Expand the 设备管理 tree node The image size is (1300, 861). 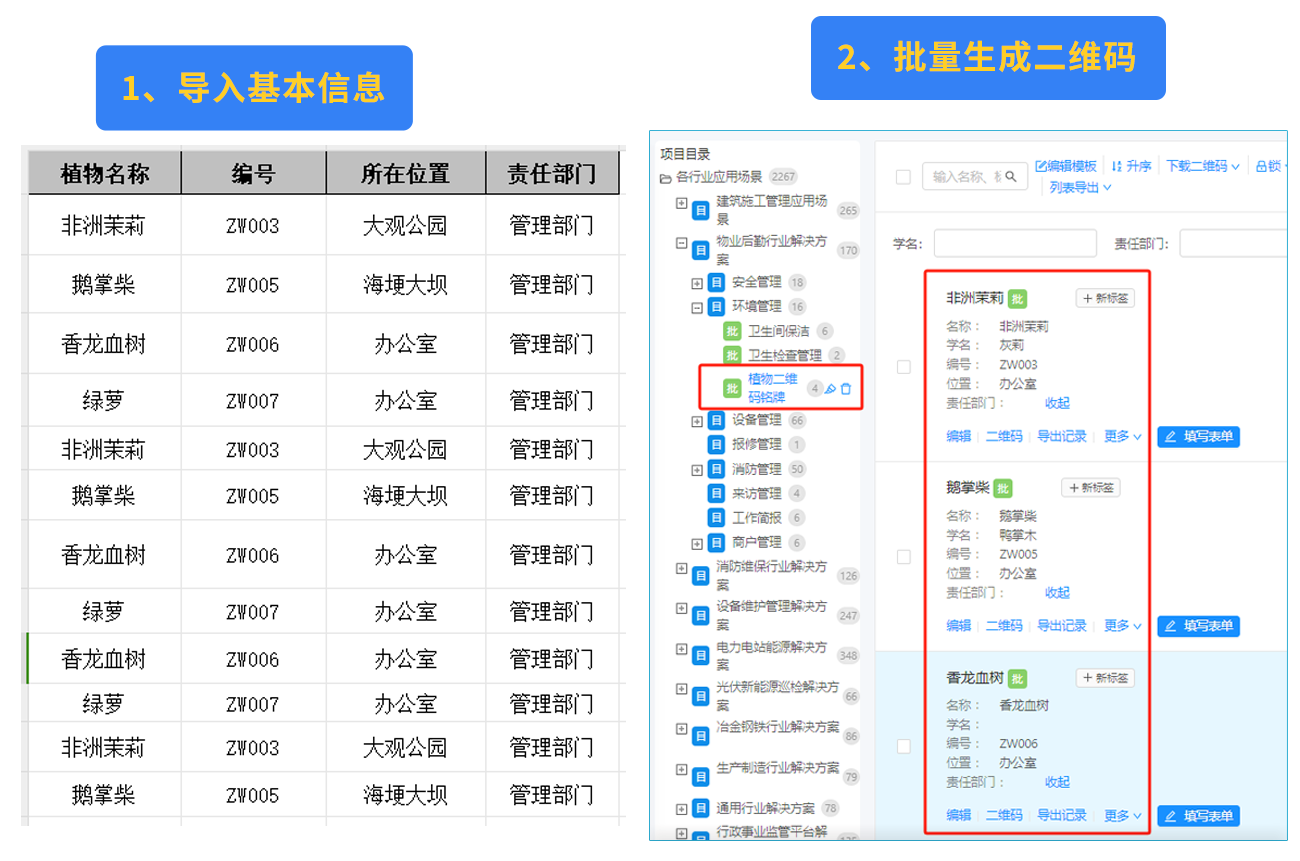[696, 420]
